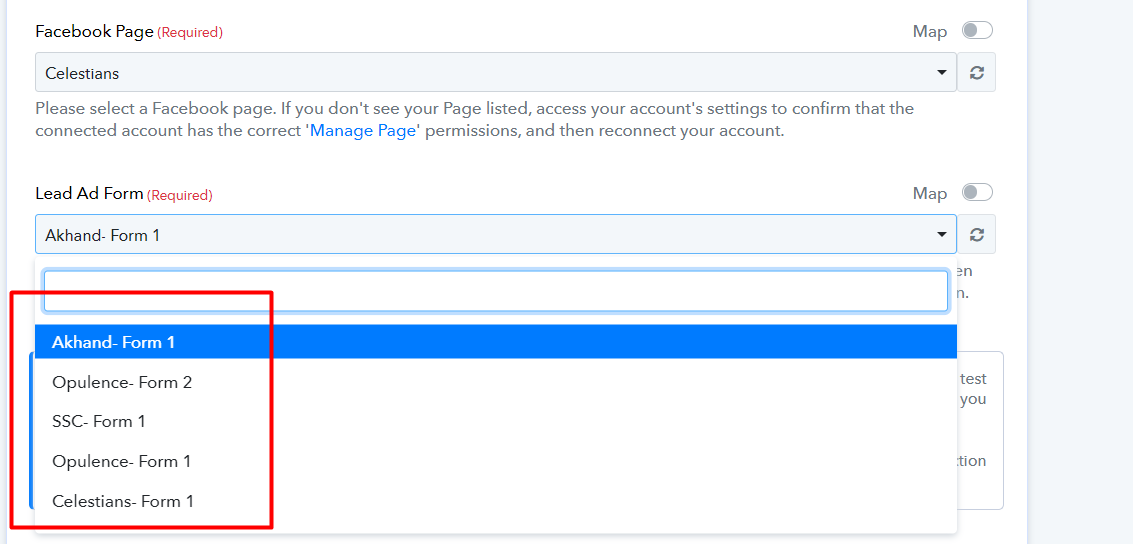
Task: Focus the dropdown search box
Action: pos(496,291)
